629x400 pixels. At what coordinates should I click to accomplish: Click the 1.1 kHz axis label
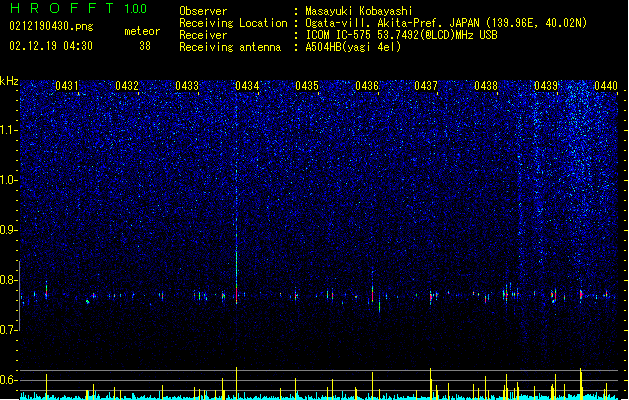click(9, 130)
